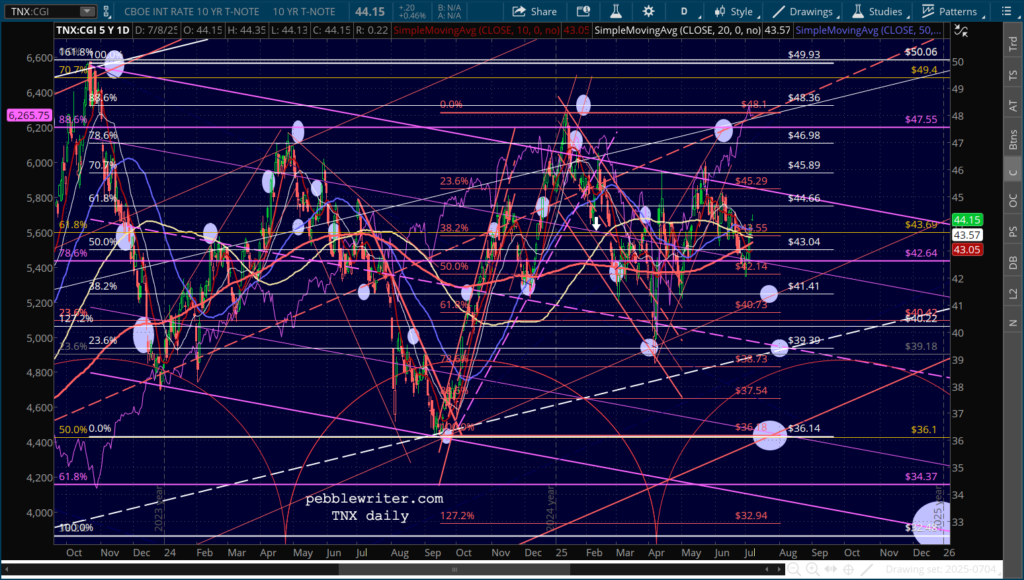Screen dimensions: 1024x580
Task: Open chart settings gear icon
Action: coord(650,11)
